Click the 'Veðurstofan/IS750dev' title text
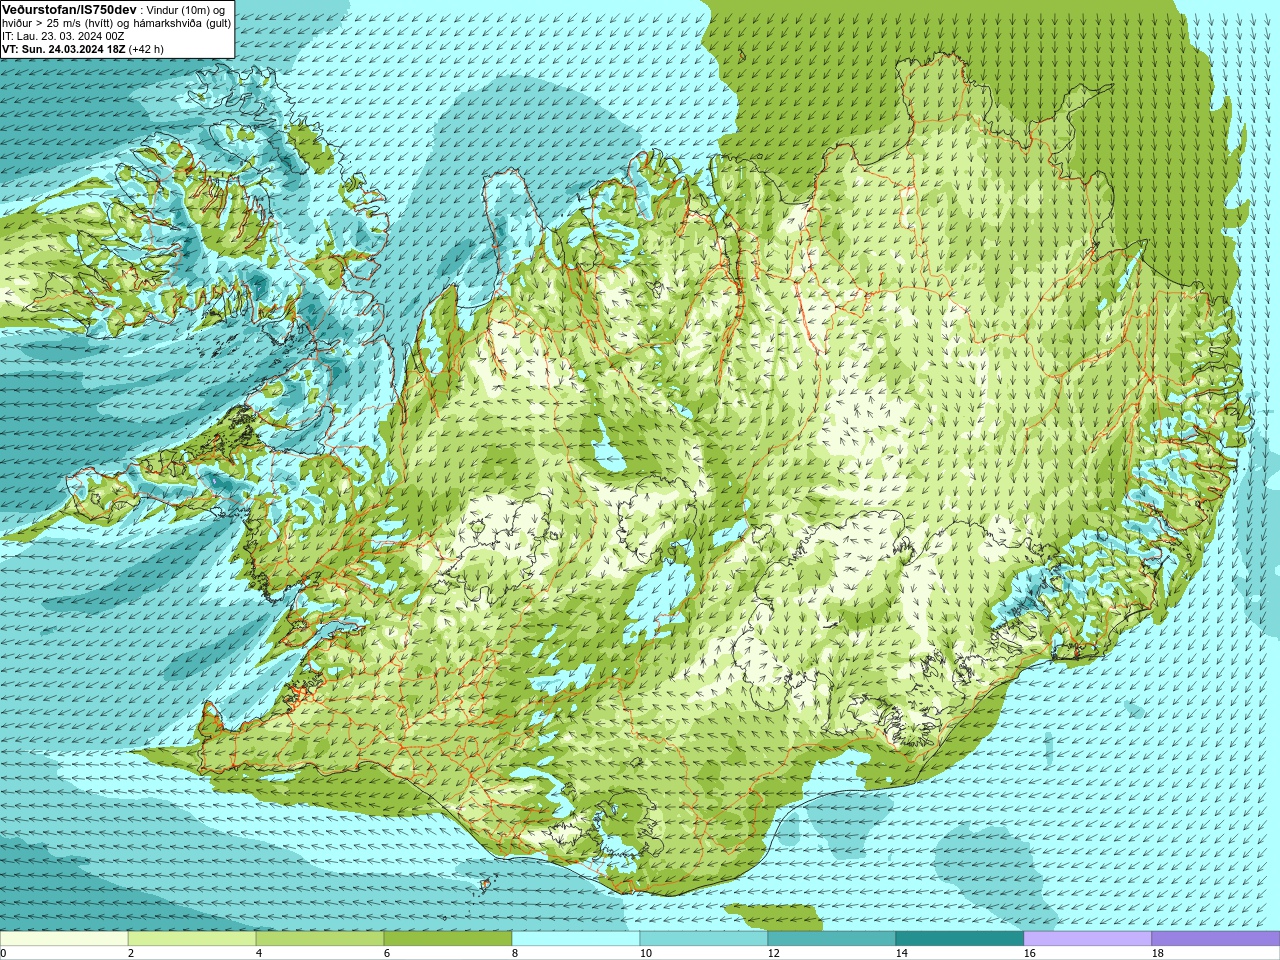This screenshot has width=1280, height=960. [69, 9]
